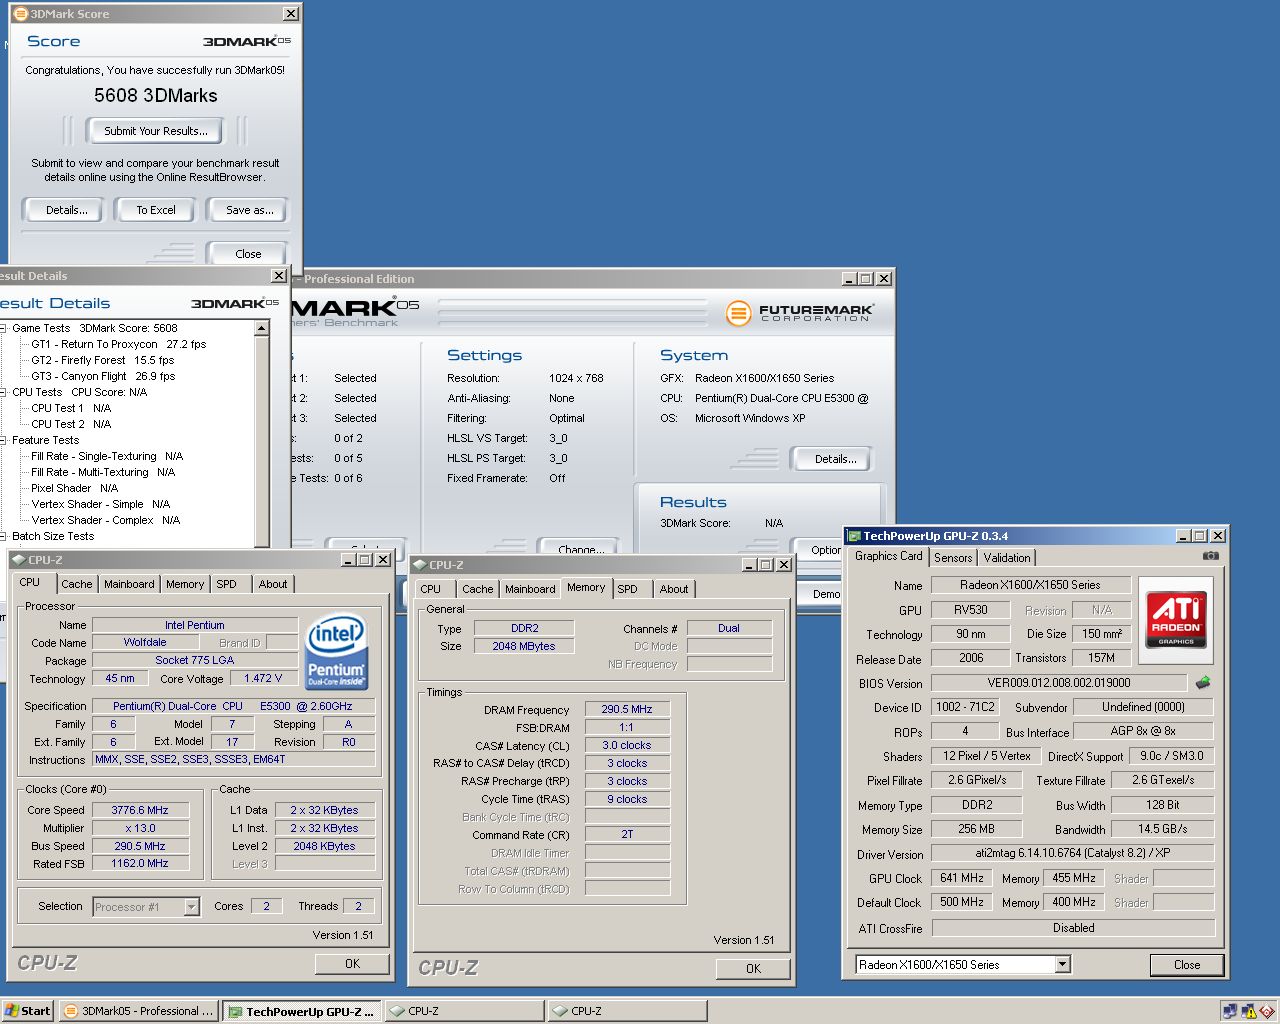1280x1024 pixels.
Task: Click the red shield system tray icon
Action: click(x=1267, y=1011)
